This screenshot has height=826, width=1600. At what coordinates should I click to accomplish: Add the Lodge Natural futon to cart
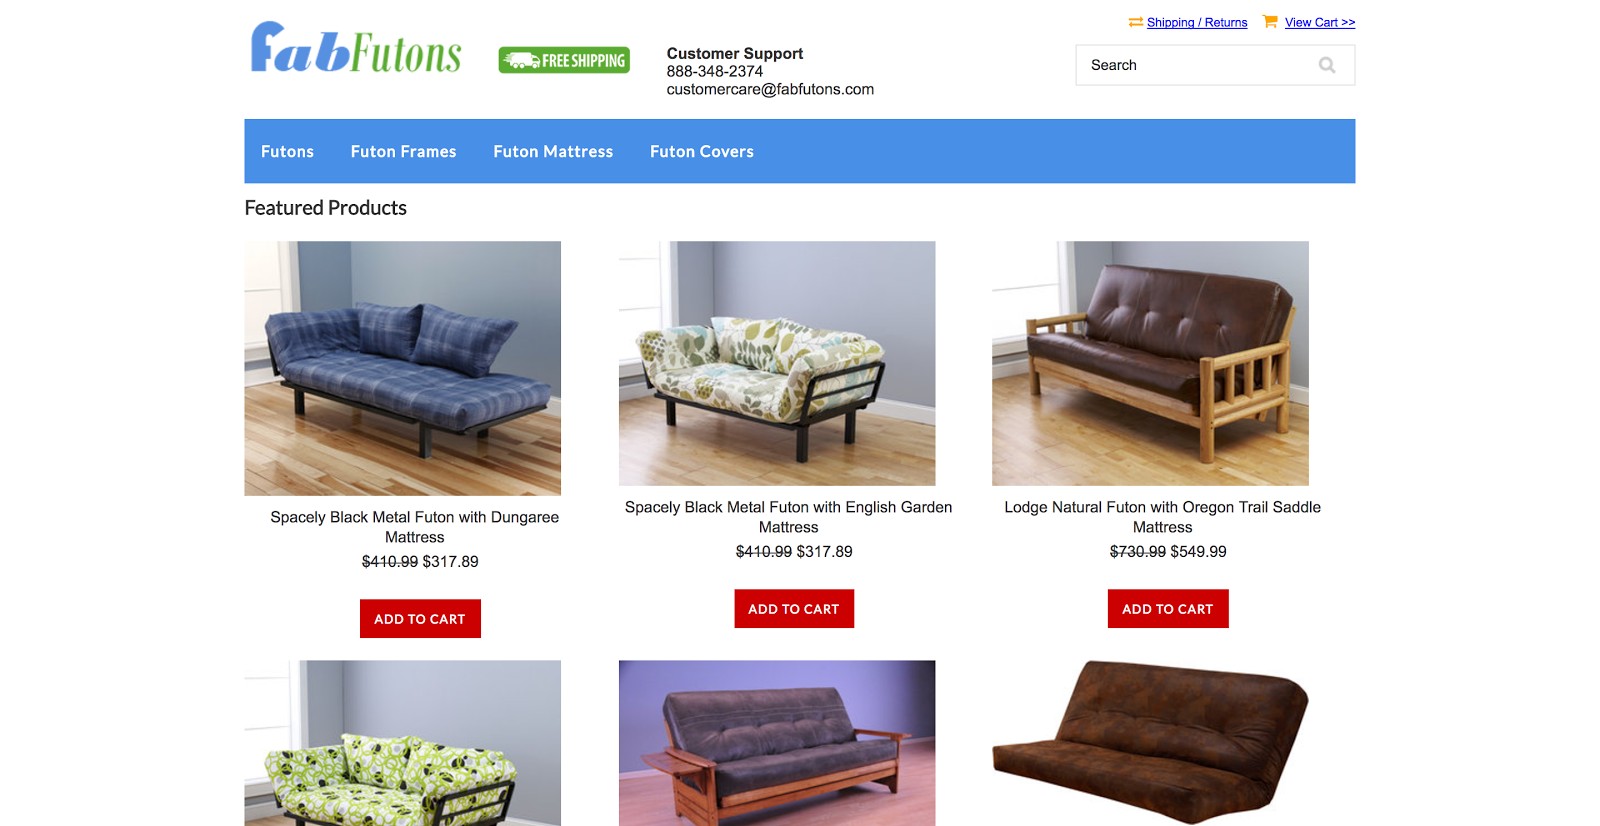click(x=1168, y=609)
